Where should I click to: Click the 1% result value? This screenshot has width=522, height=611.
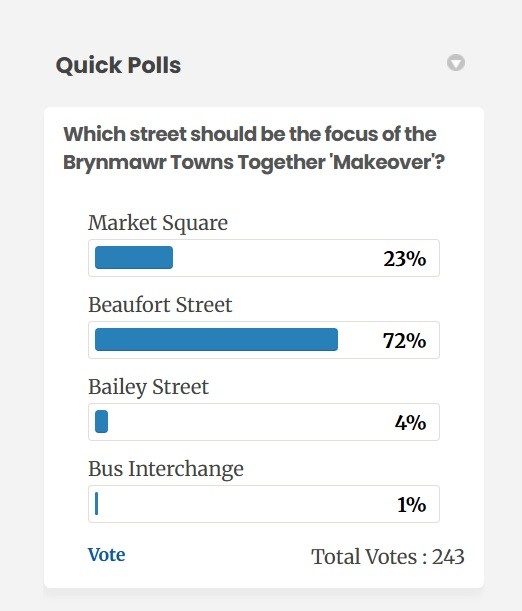pyautogui.click(x=411, y=505)
